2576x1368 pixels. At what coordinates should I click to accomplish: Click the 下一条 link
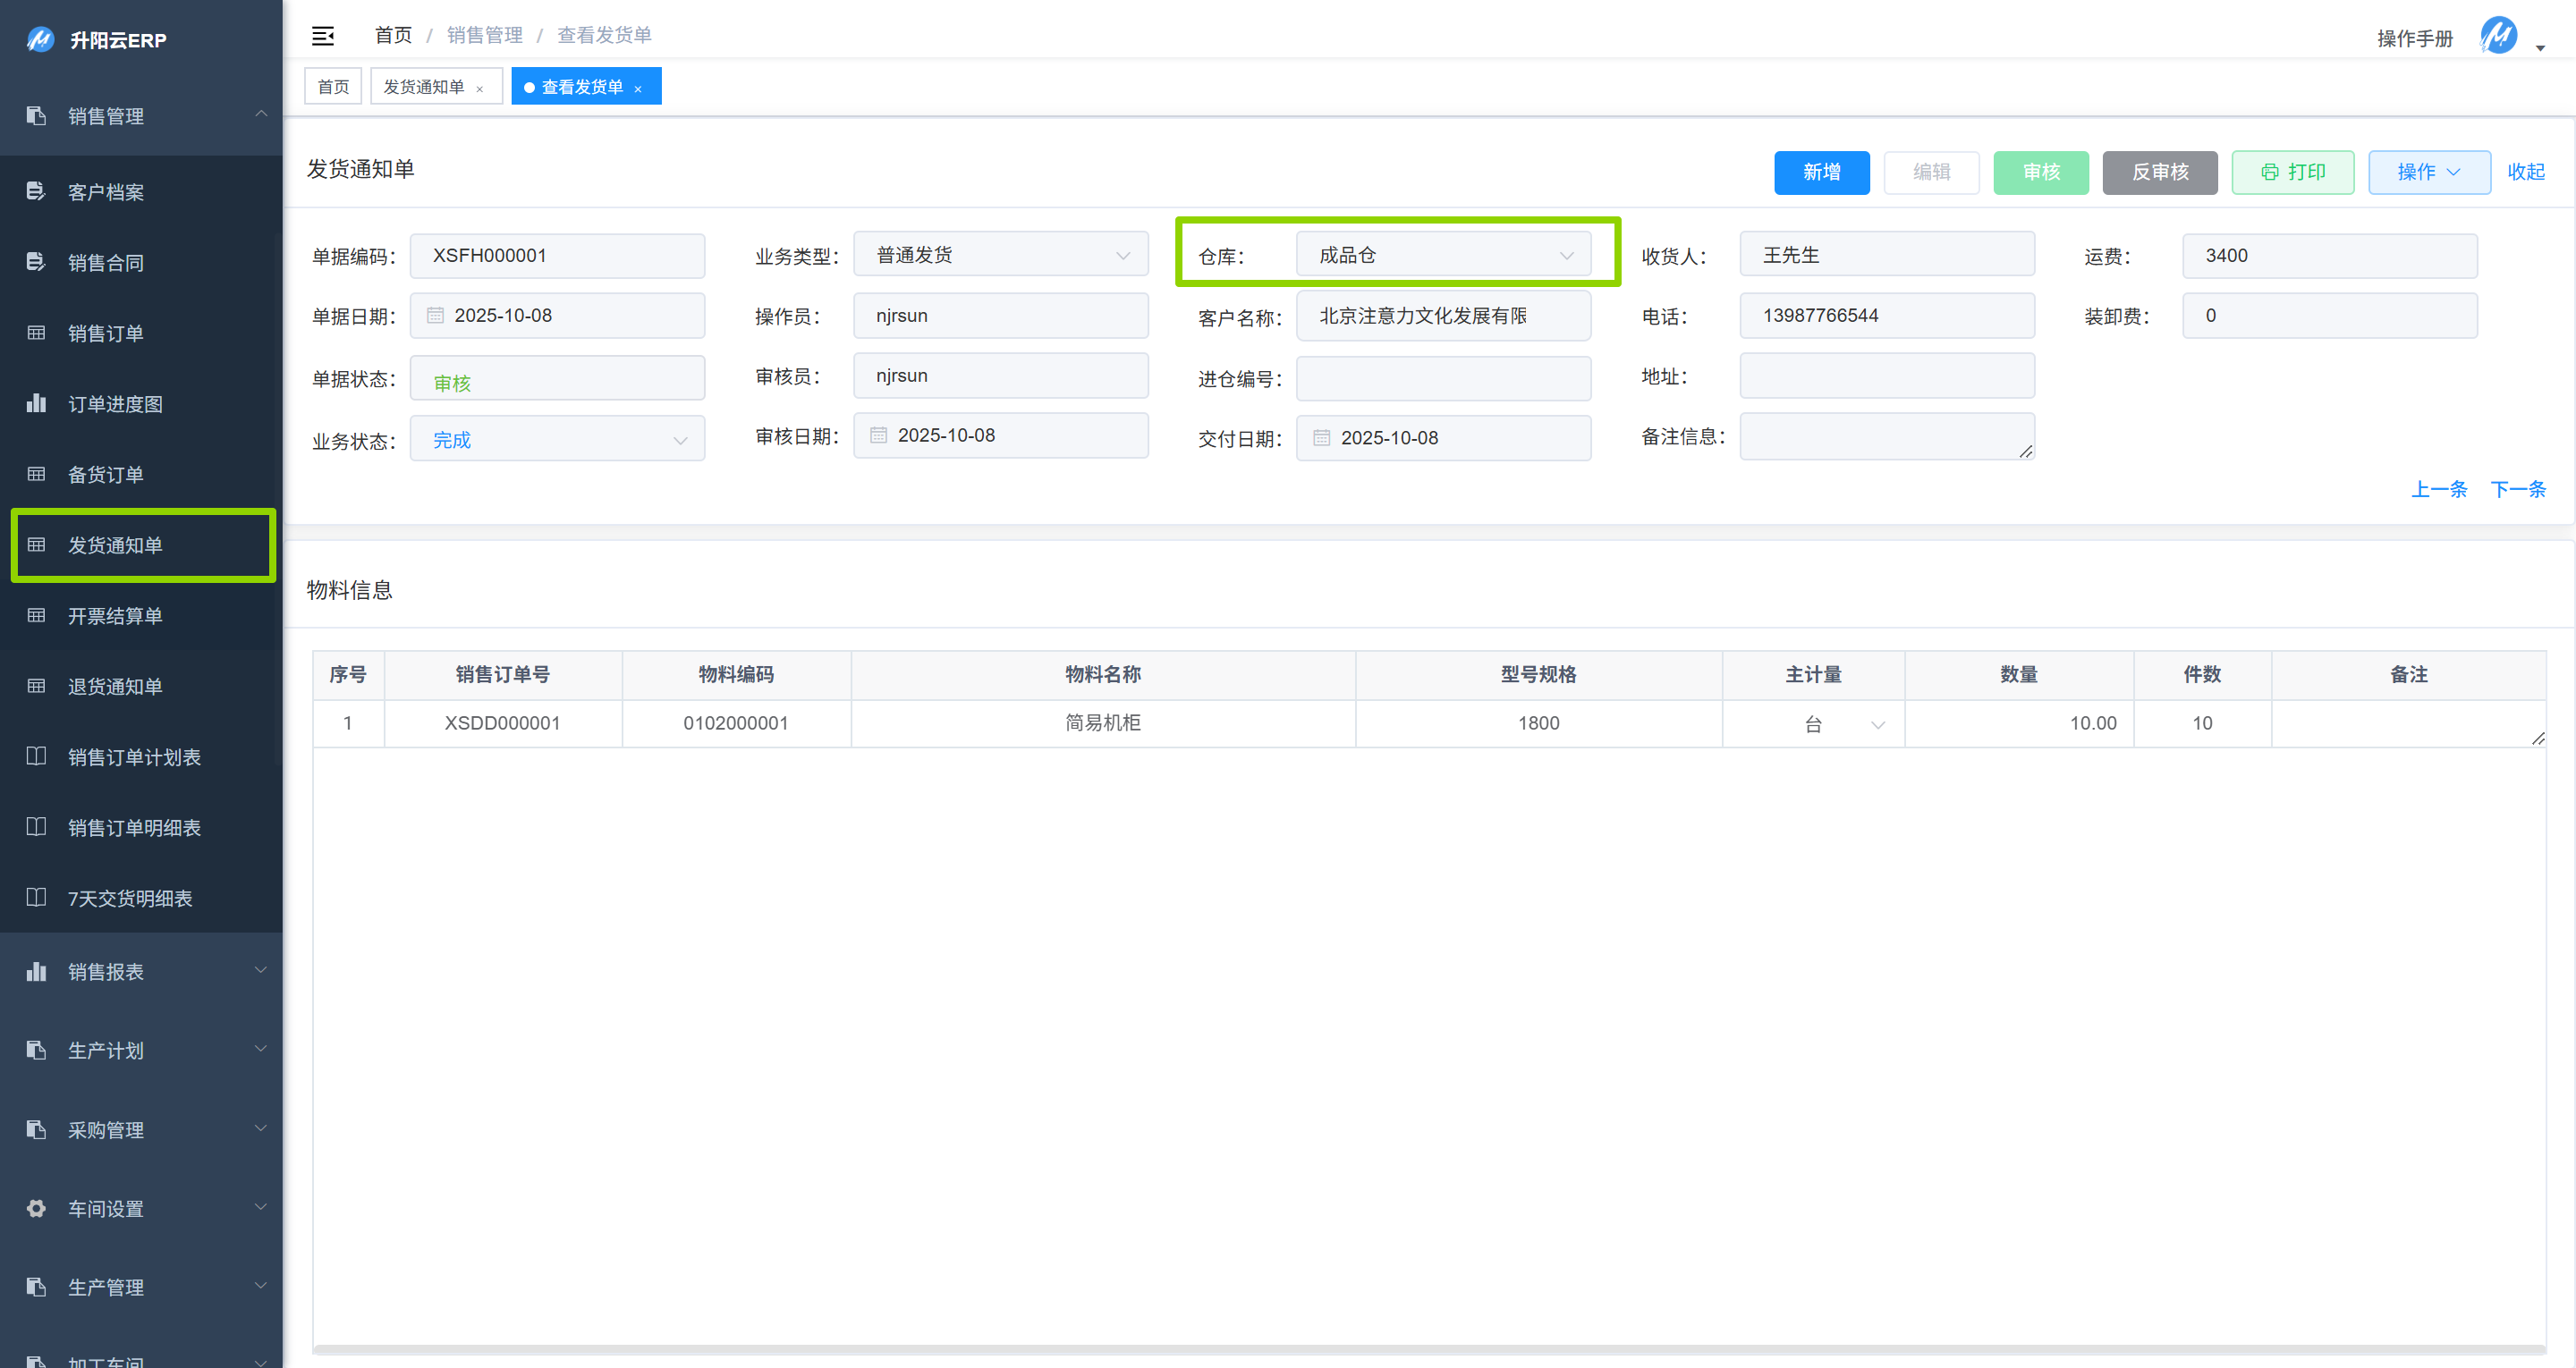tap(2517, 489)
